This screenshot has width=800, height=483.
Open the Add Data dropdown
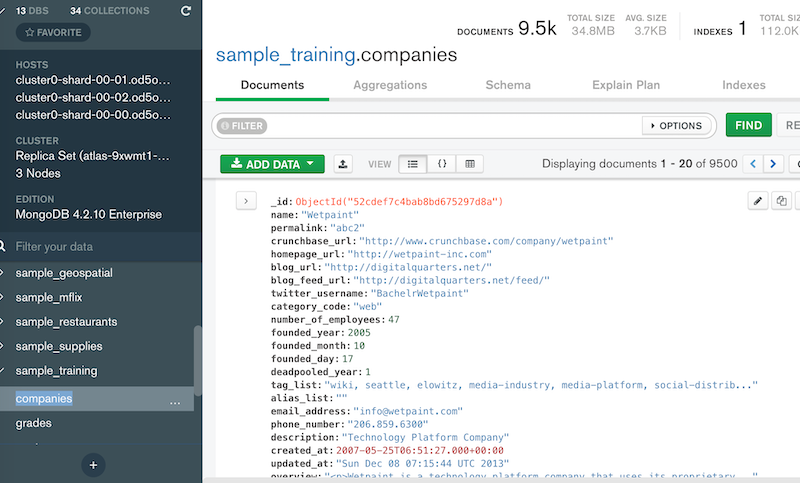pos(272,164)
